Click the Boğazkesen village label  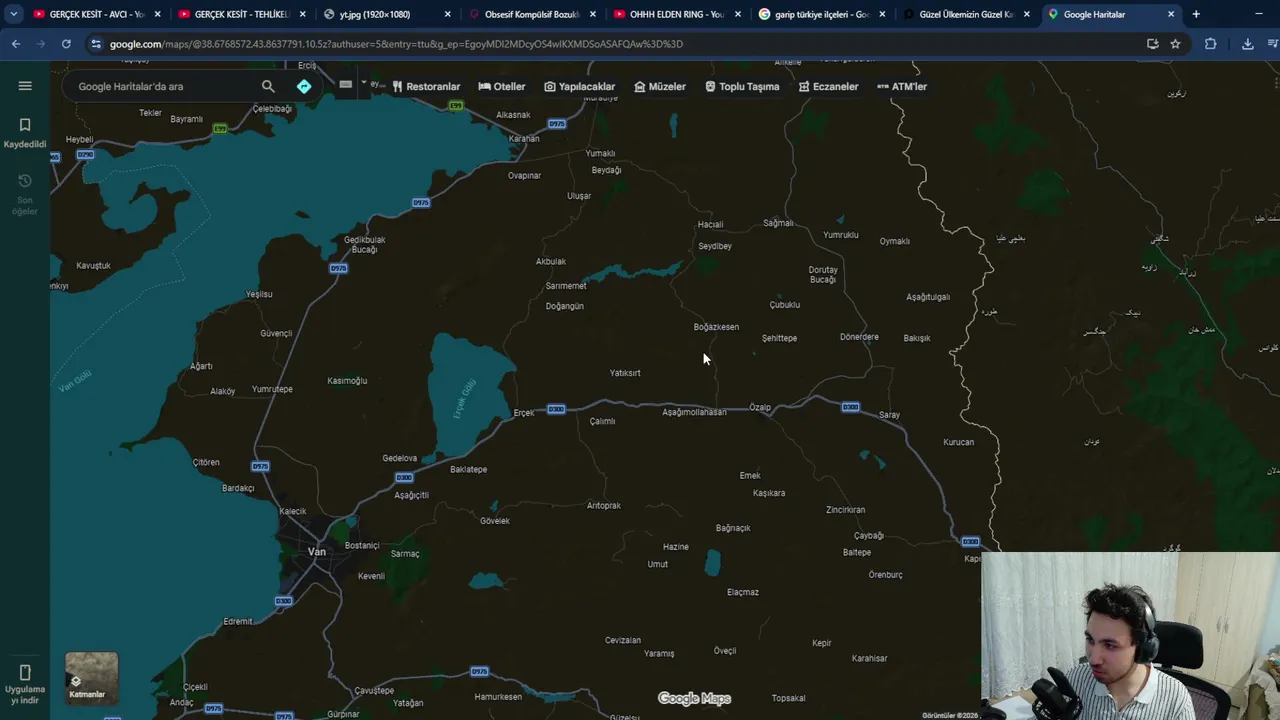716,327
